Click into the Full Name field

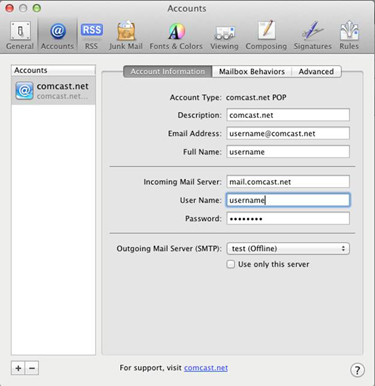point(288,152)
